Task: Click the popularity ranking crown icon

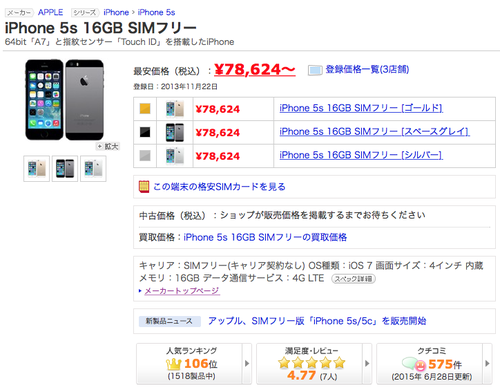Action: [173, 364]
